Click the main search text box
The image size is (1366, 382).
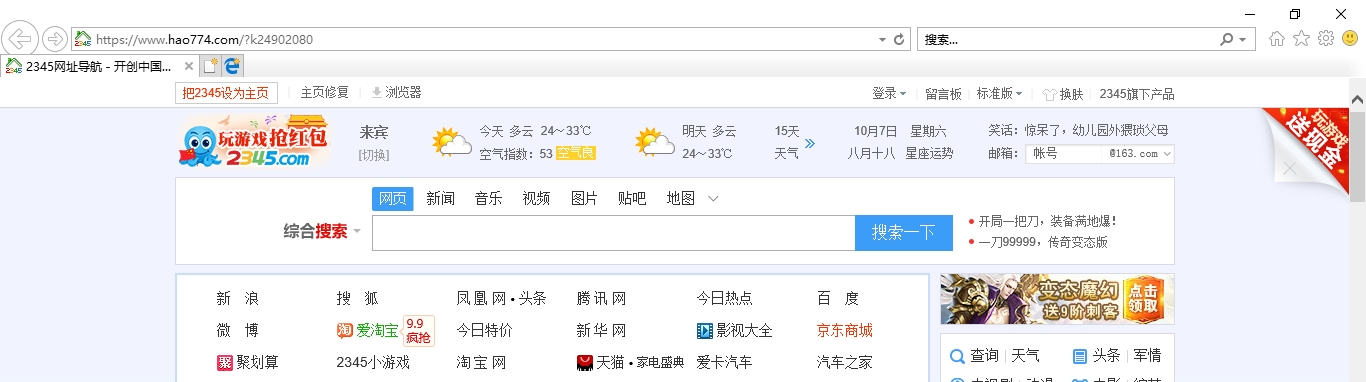(613, 233)
